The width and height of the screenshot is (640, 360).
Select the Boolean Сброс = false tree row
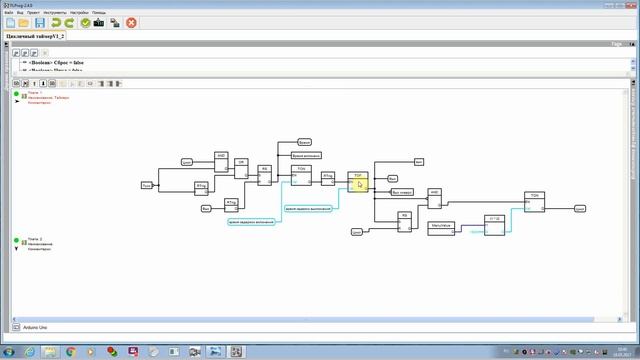point(56,63)
